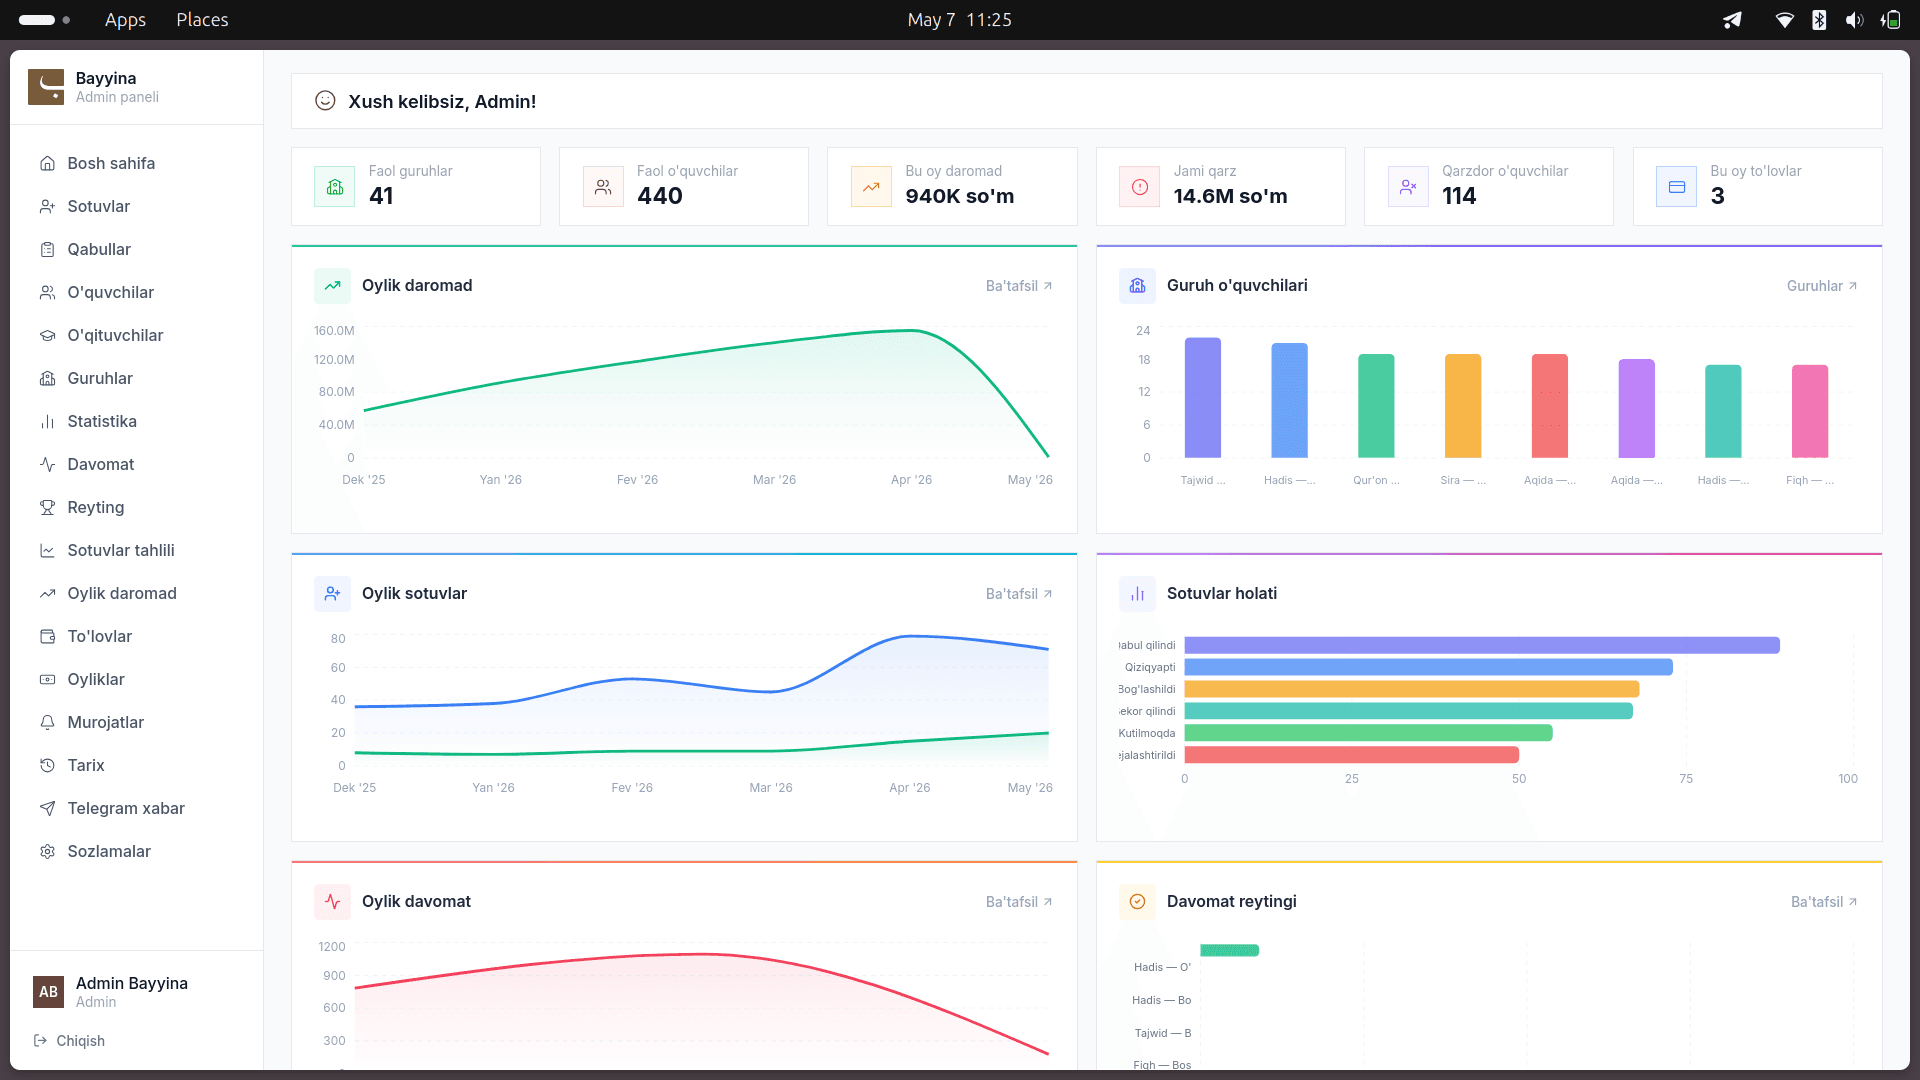
Task: Click the Faol o'quvchilar value 440
Action: (x=660, y=196)
